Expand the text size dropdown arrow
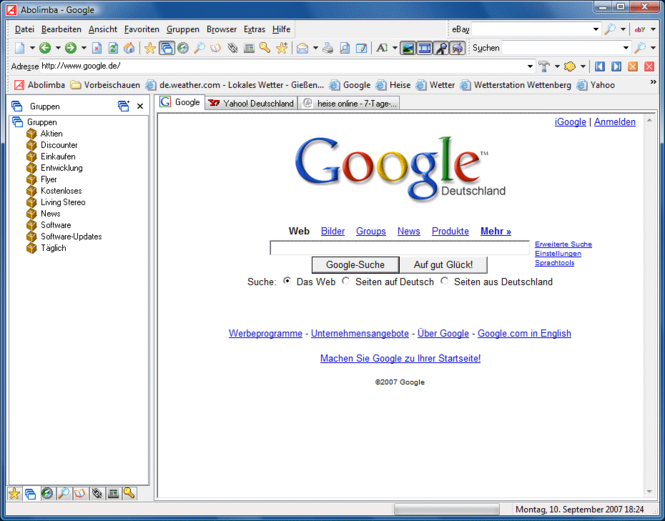 (x=395, y=48)
